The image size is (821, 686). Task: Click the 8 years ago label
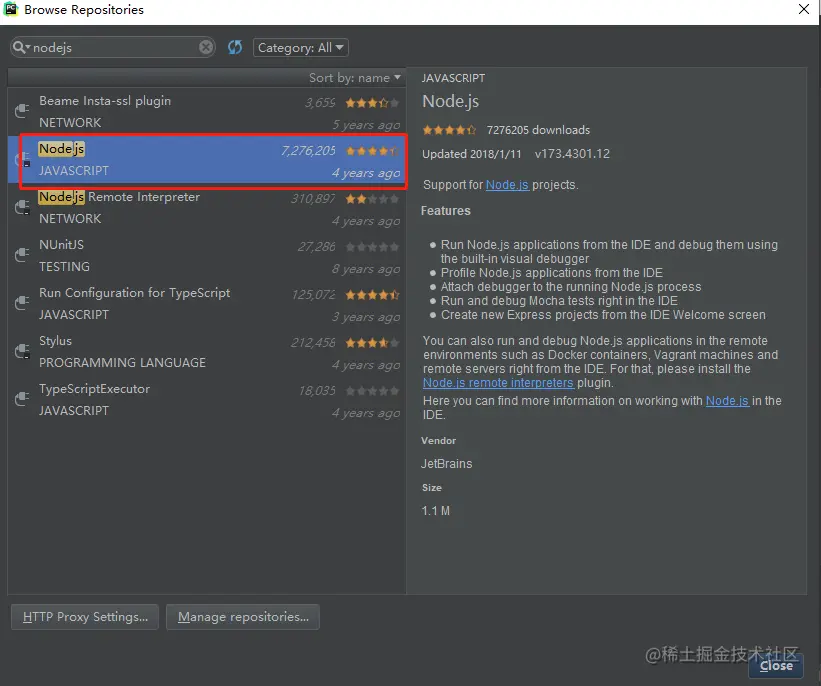tap(366, 269)
